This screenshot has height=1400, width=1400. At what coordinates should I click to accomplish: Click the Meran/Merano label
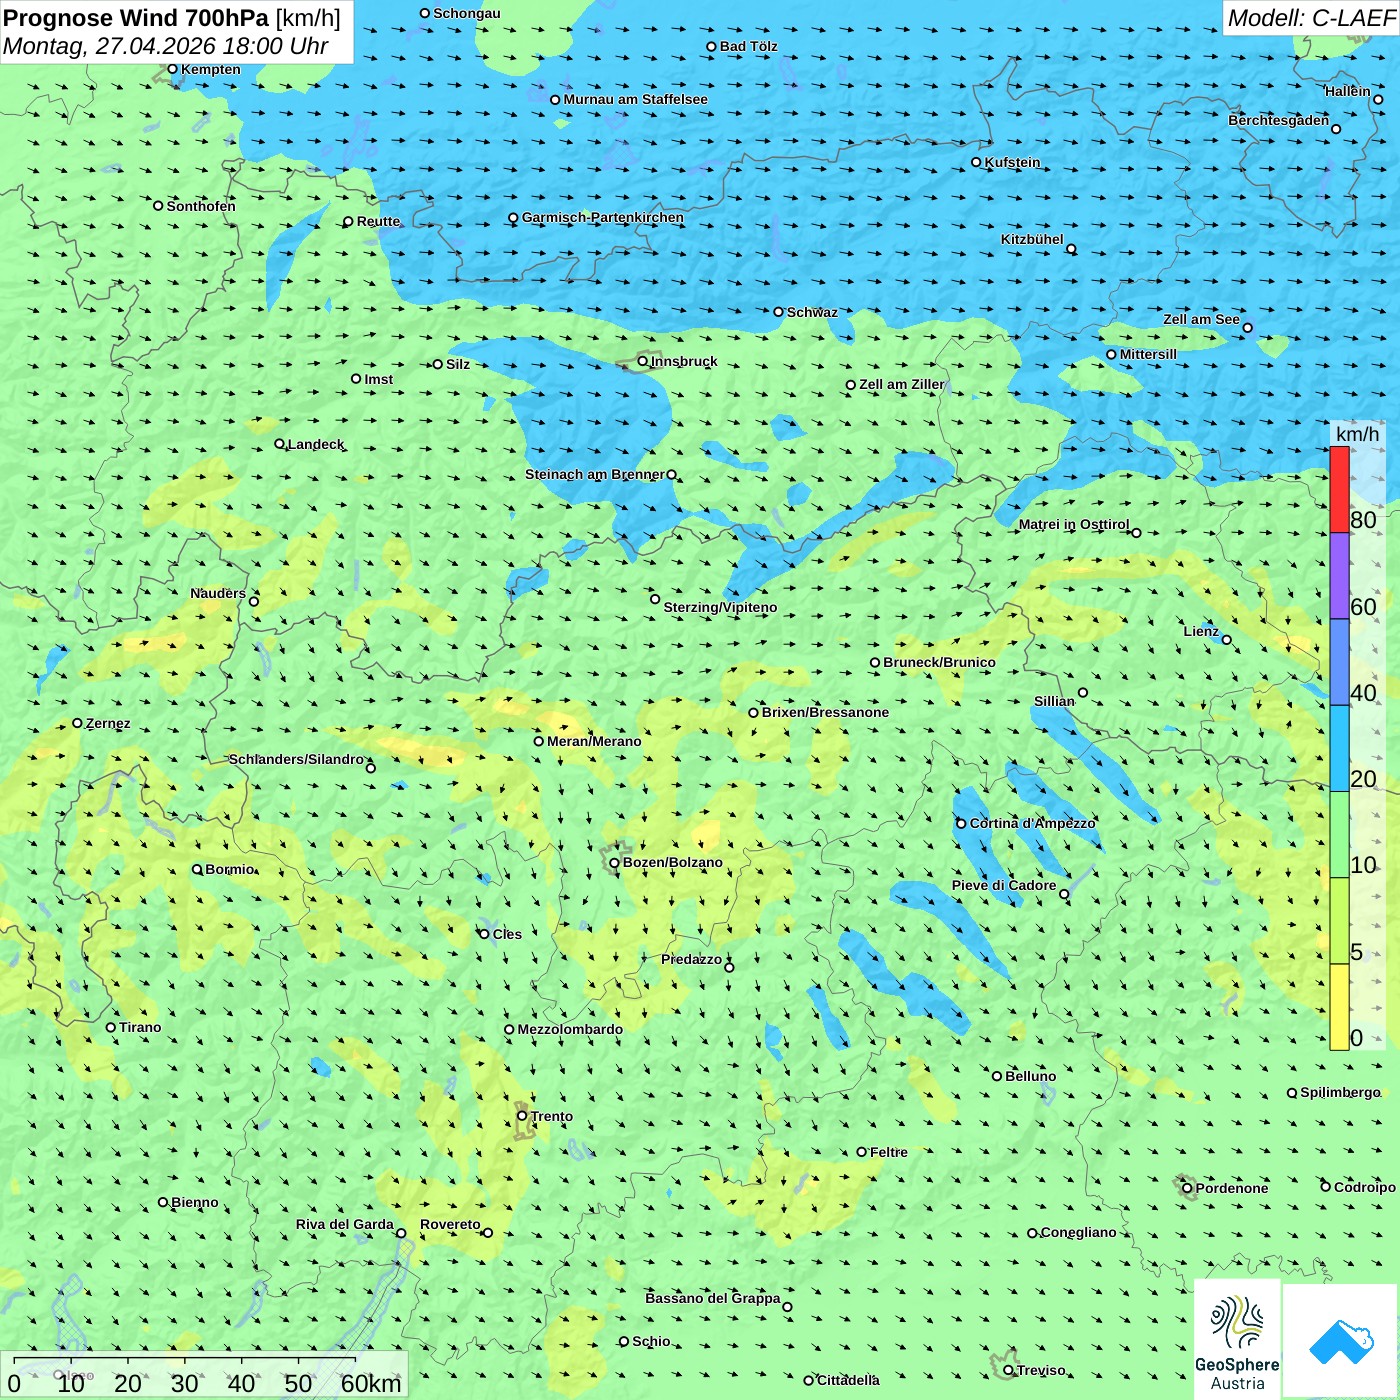[594, 741]
